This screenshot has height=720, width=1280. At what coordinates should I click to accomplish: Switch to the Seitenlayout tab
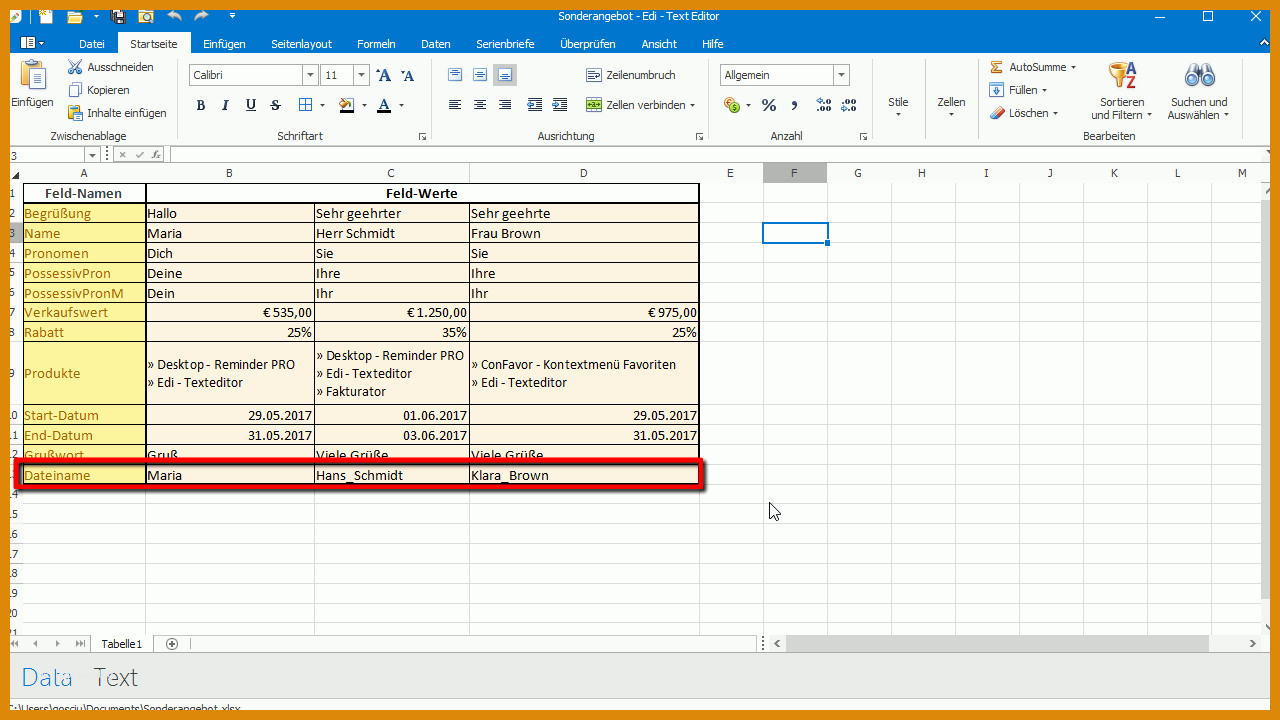click(x=301, y=44)
